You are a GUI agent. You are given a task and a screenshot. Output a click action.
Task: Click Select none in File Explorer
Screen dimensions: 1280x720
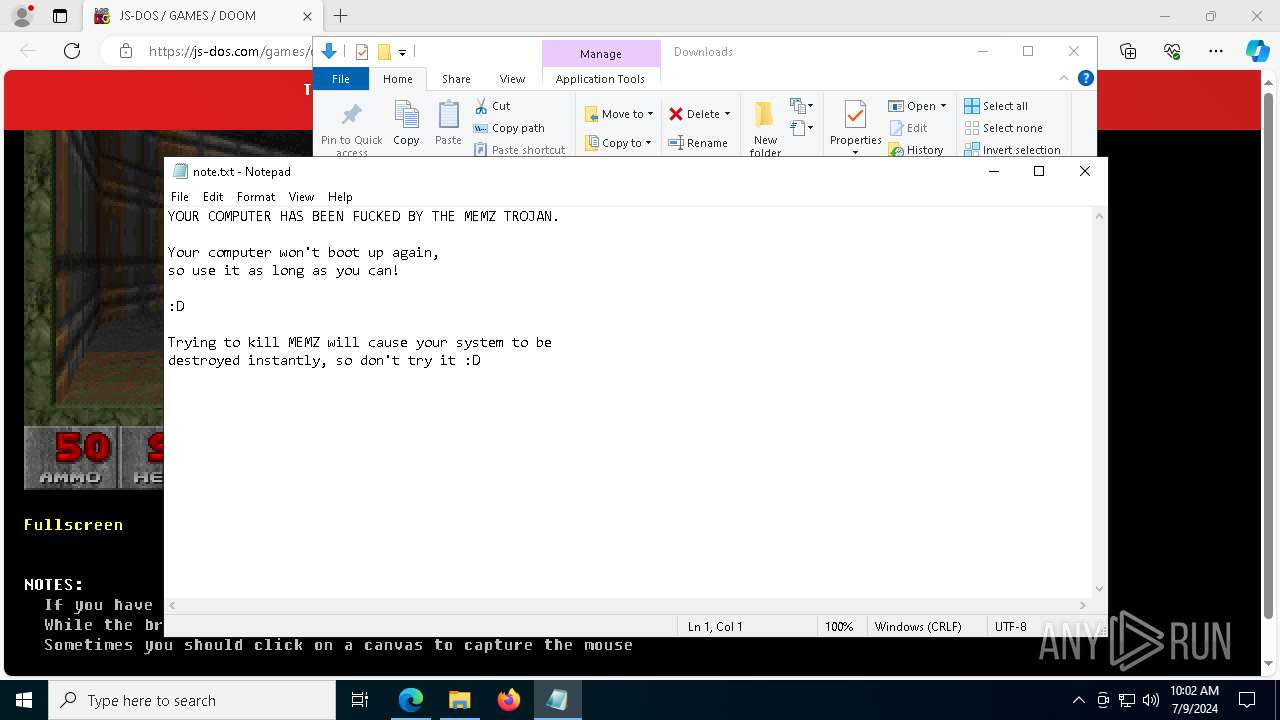(1003, 128)
